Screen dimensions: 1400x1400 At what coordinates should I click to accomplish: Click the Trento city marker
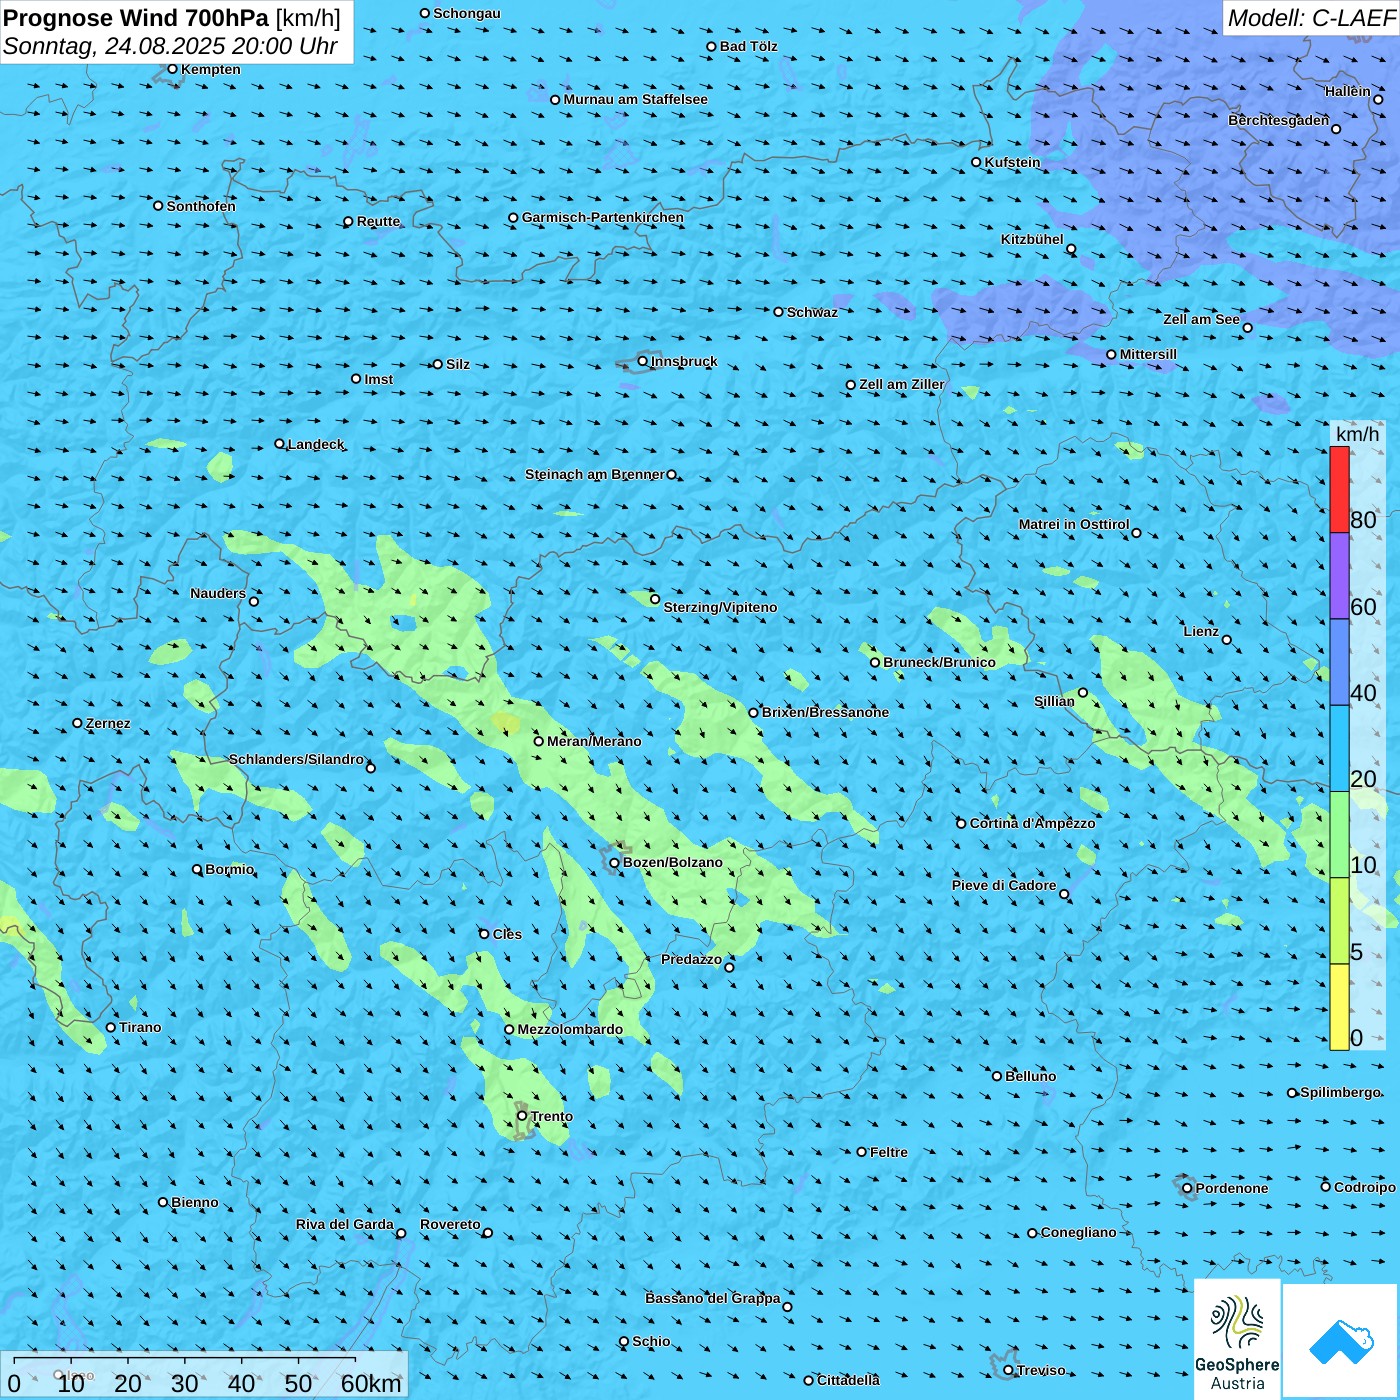(x=522, y=1116)
